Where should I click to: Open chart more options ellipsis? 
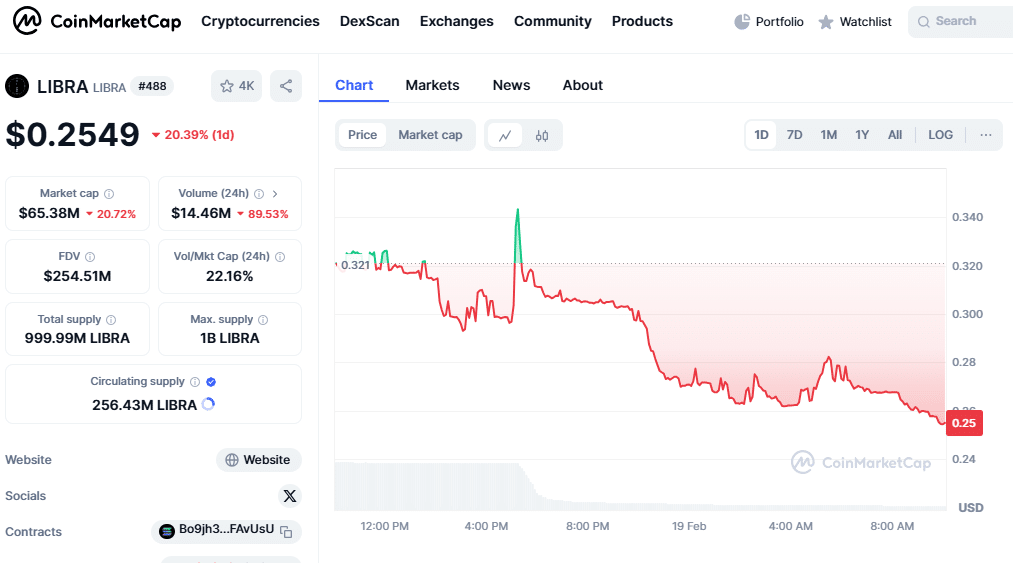click(x=985, y=135)
